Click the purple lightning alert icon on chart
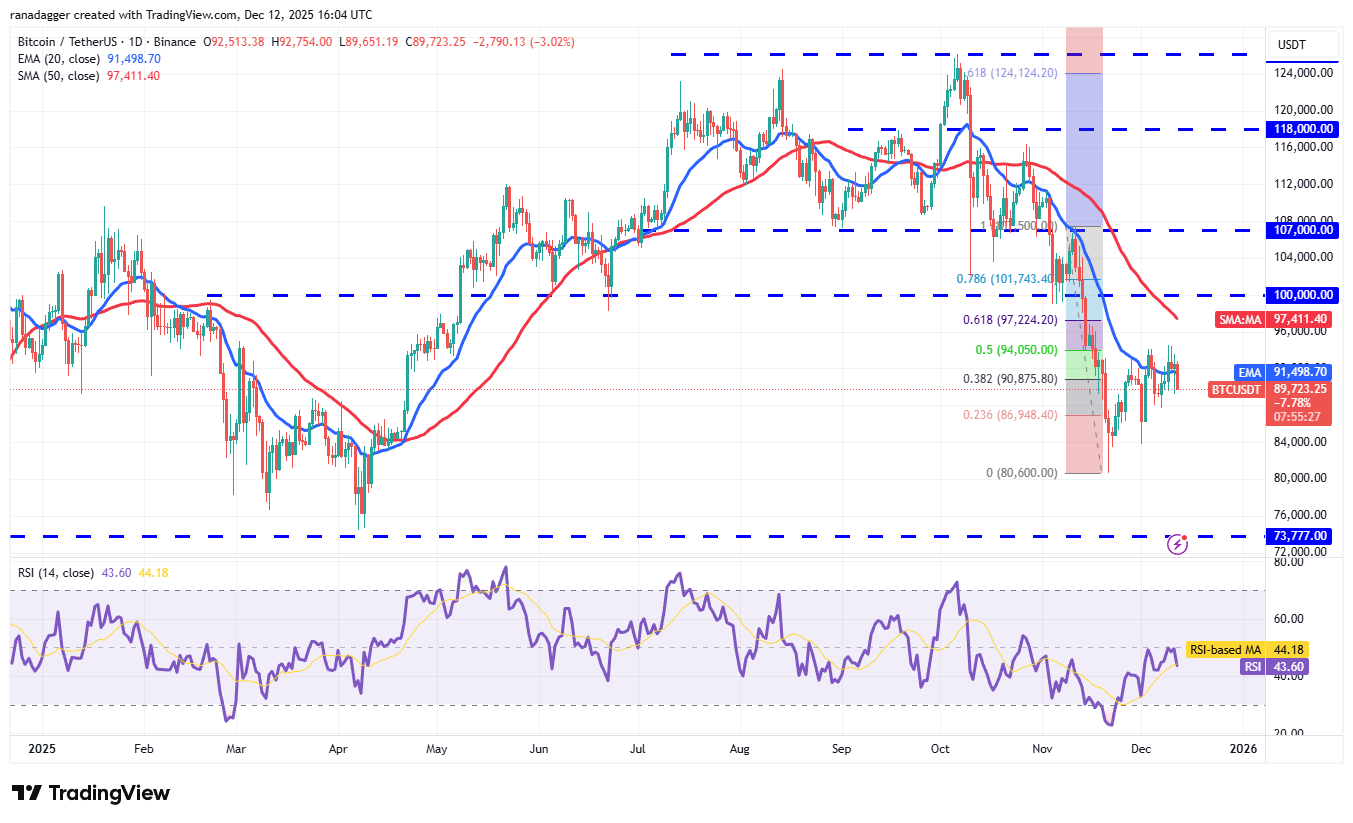 1178,543
